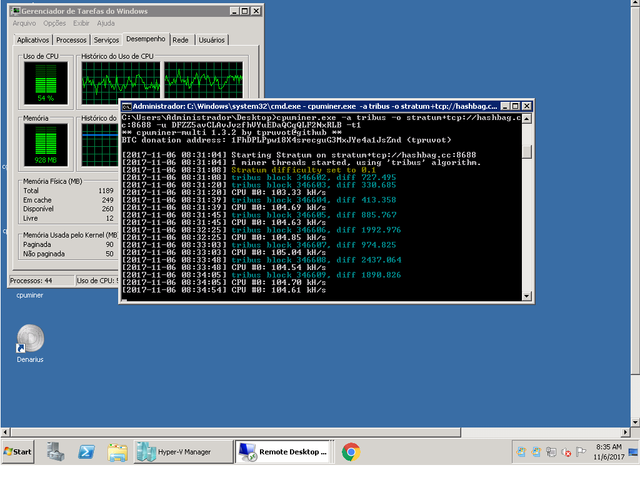Viewport: 640px width, 480px height.
Task: Click remote session horizontal scroll left arrow
Action: (x=5, y=432)
